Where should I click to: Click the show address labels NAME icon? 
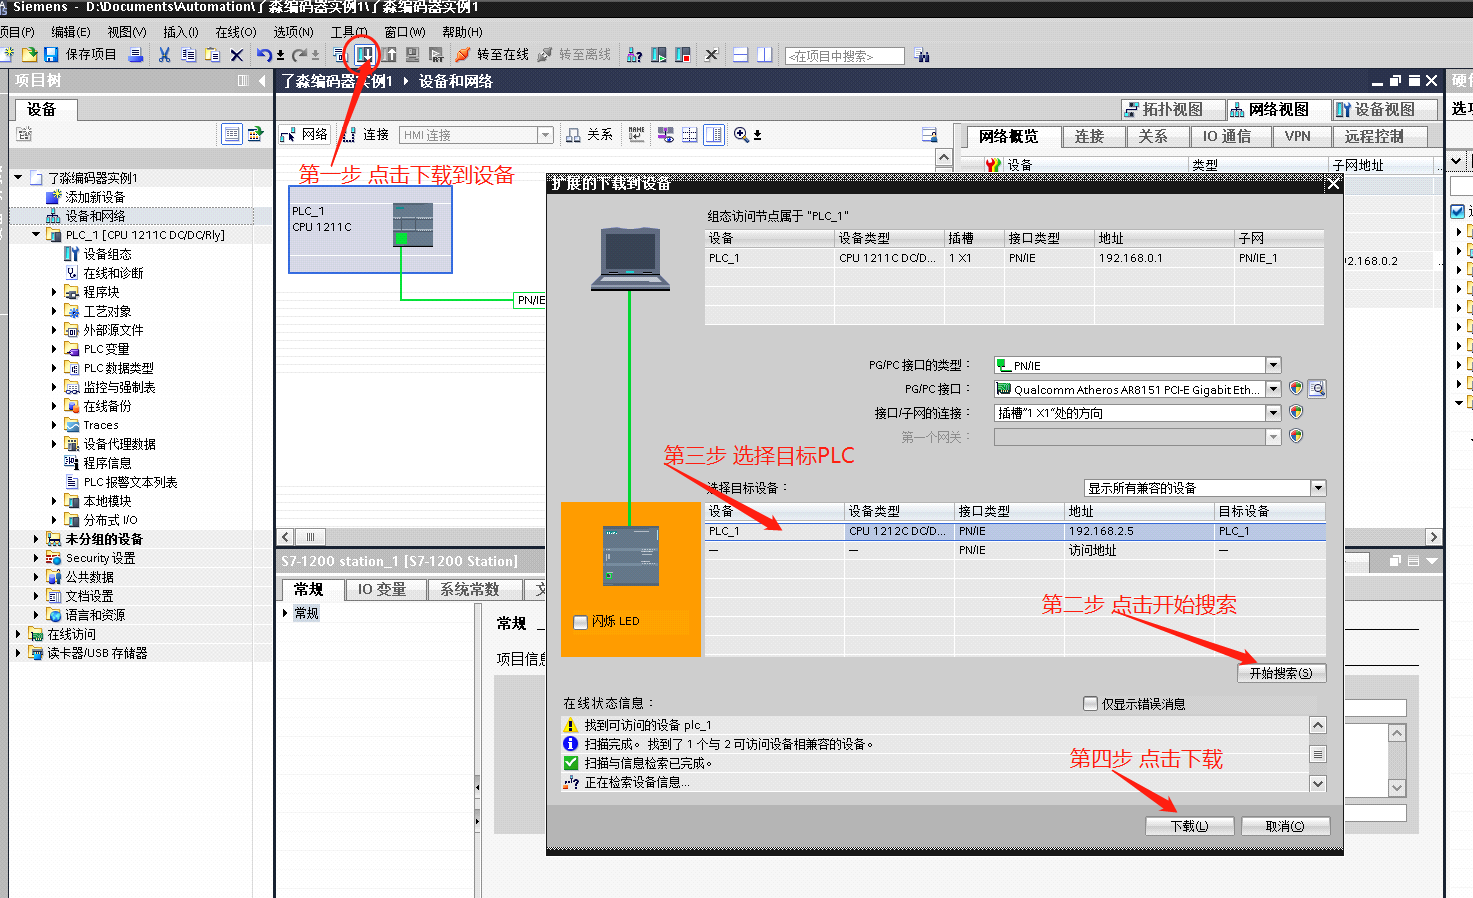point(637,134)
